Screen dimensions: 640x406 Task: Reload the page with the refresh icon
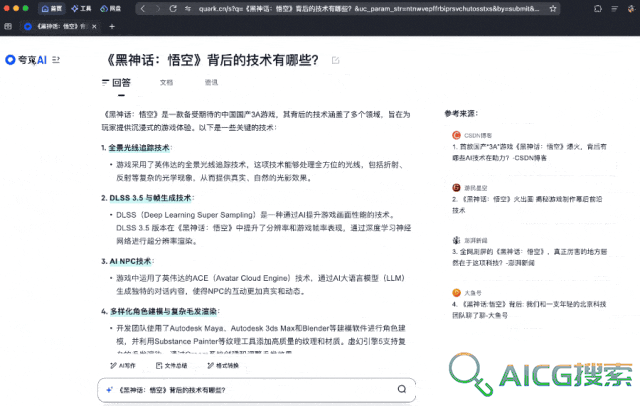pos(173,9)
